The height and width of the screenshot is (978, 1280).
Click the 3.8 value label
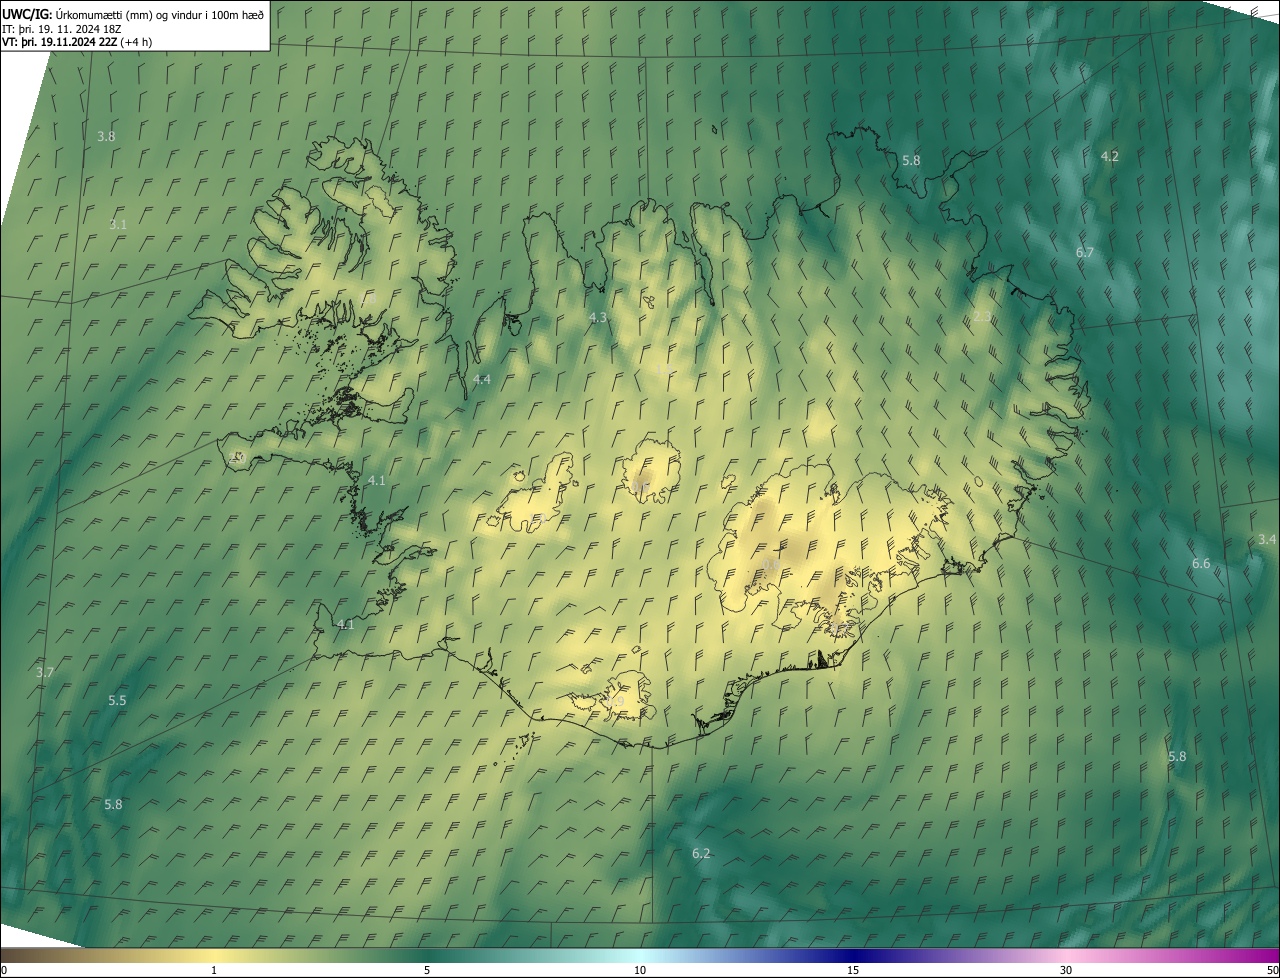[106, 136]
